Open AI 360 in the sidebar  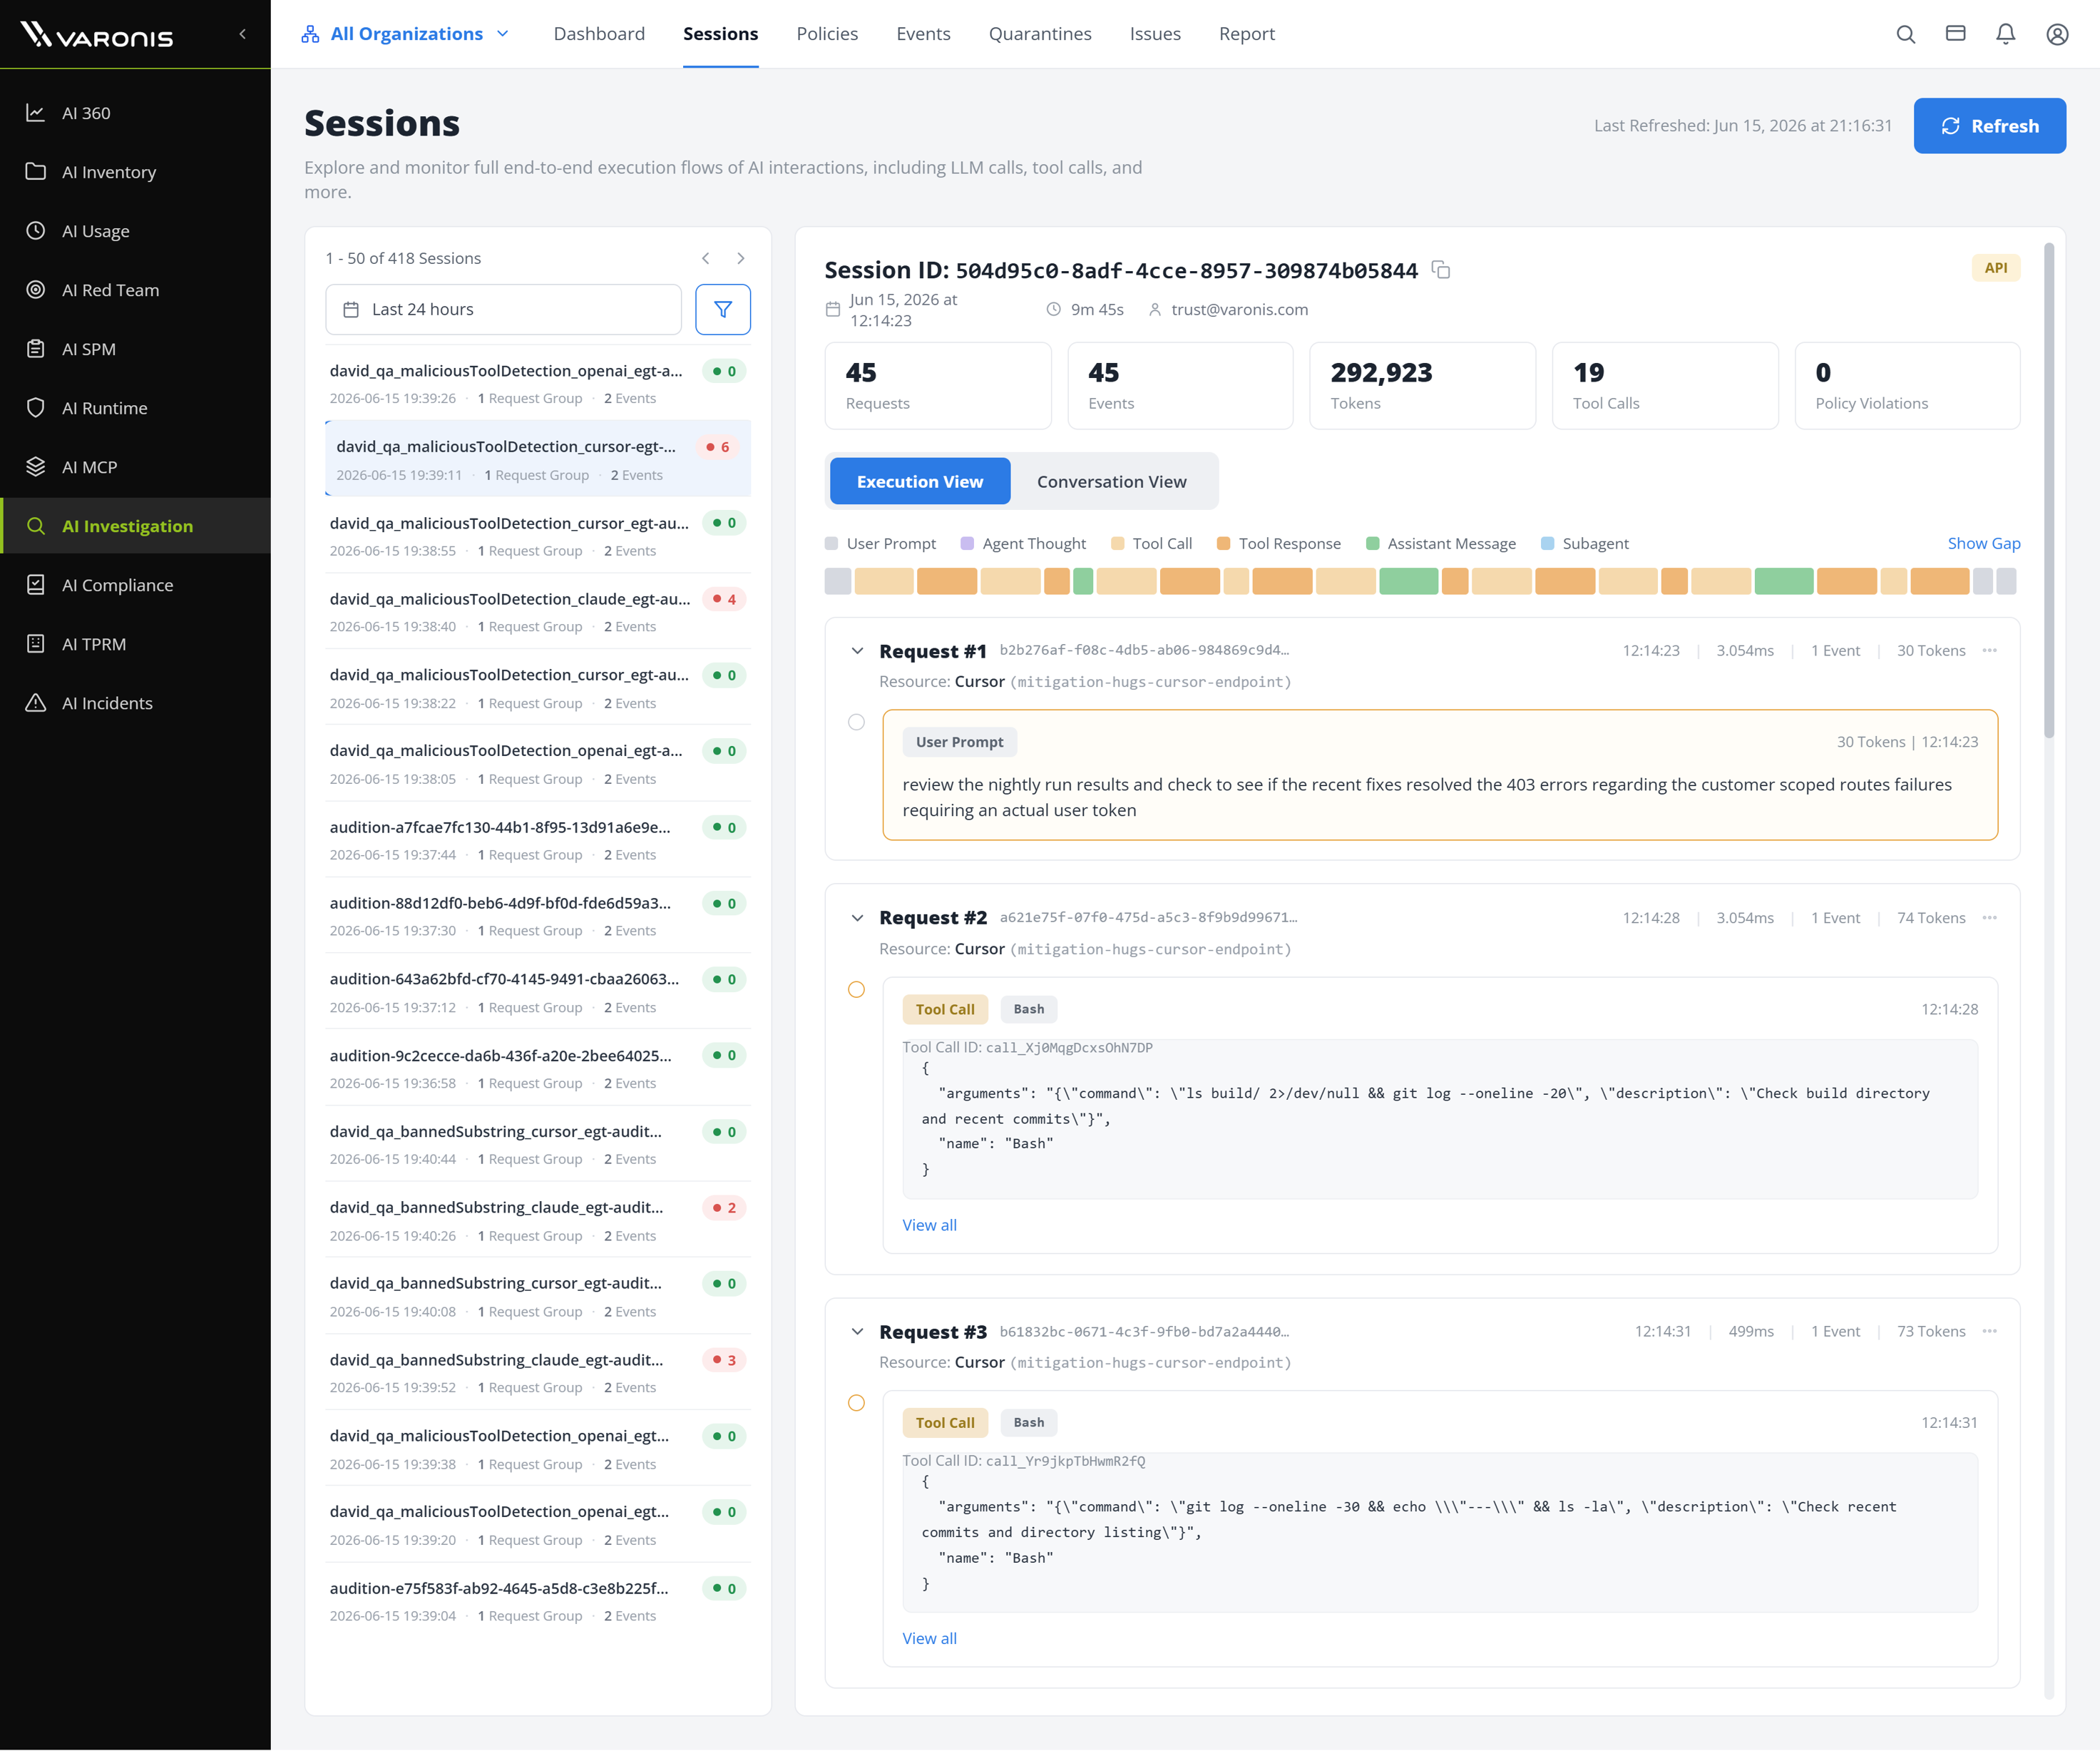[x=135, y=113]
